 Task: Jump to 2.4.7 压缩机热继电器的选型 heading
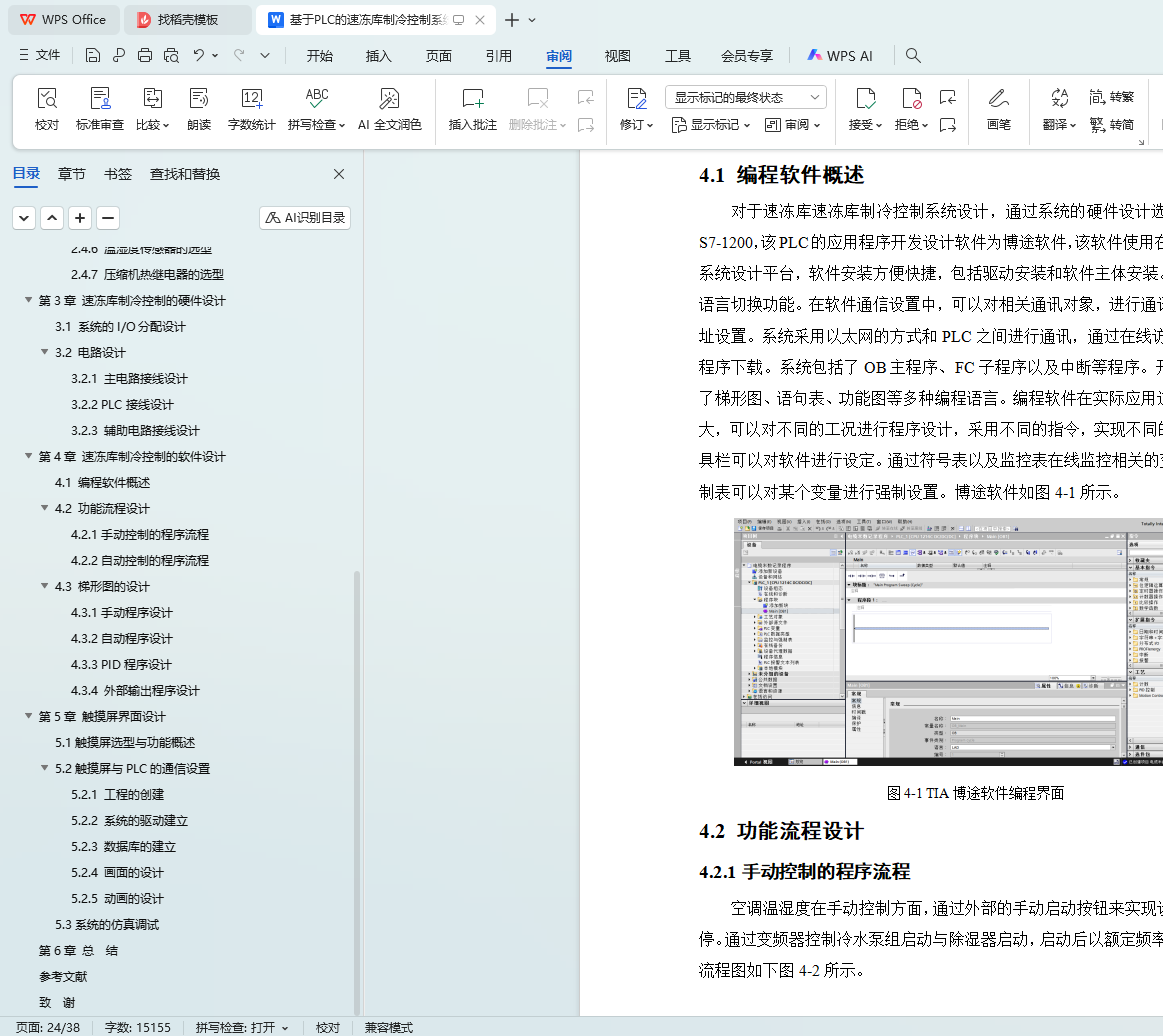pyautogui.click(x=148, y=274)
